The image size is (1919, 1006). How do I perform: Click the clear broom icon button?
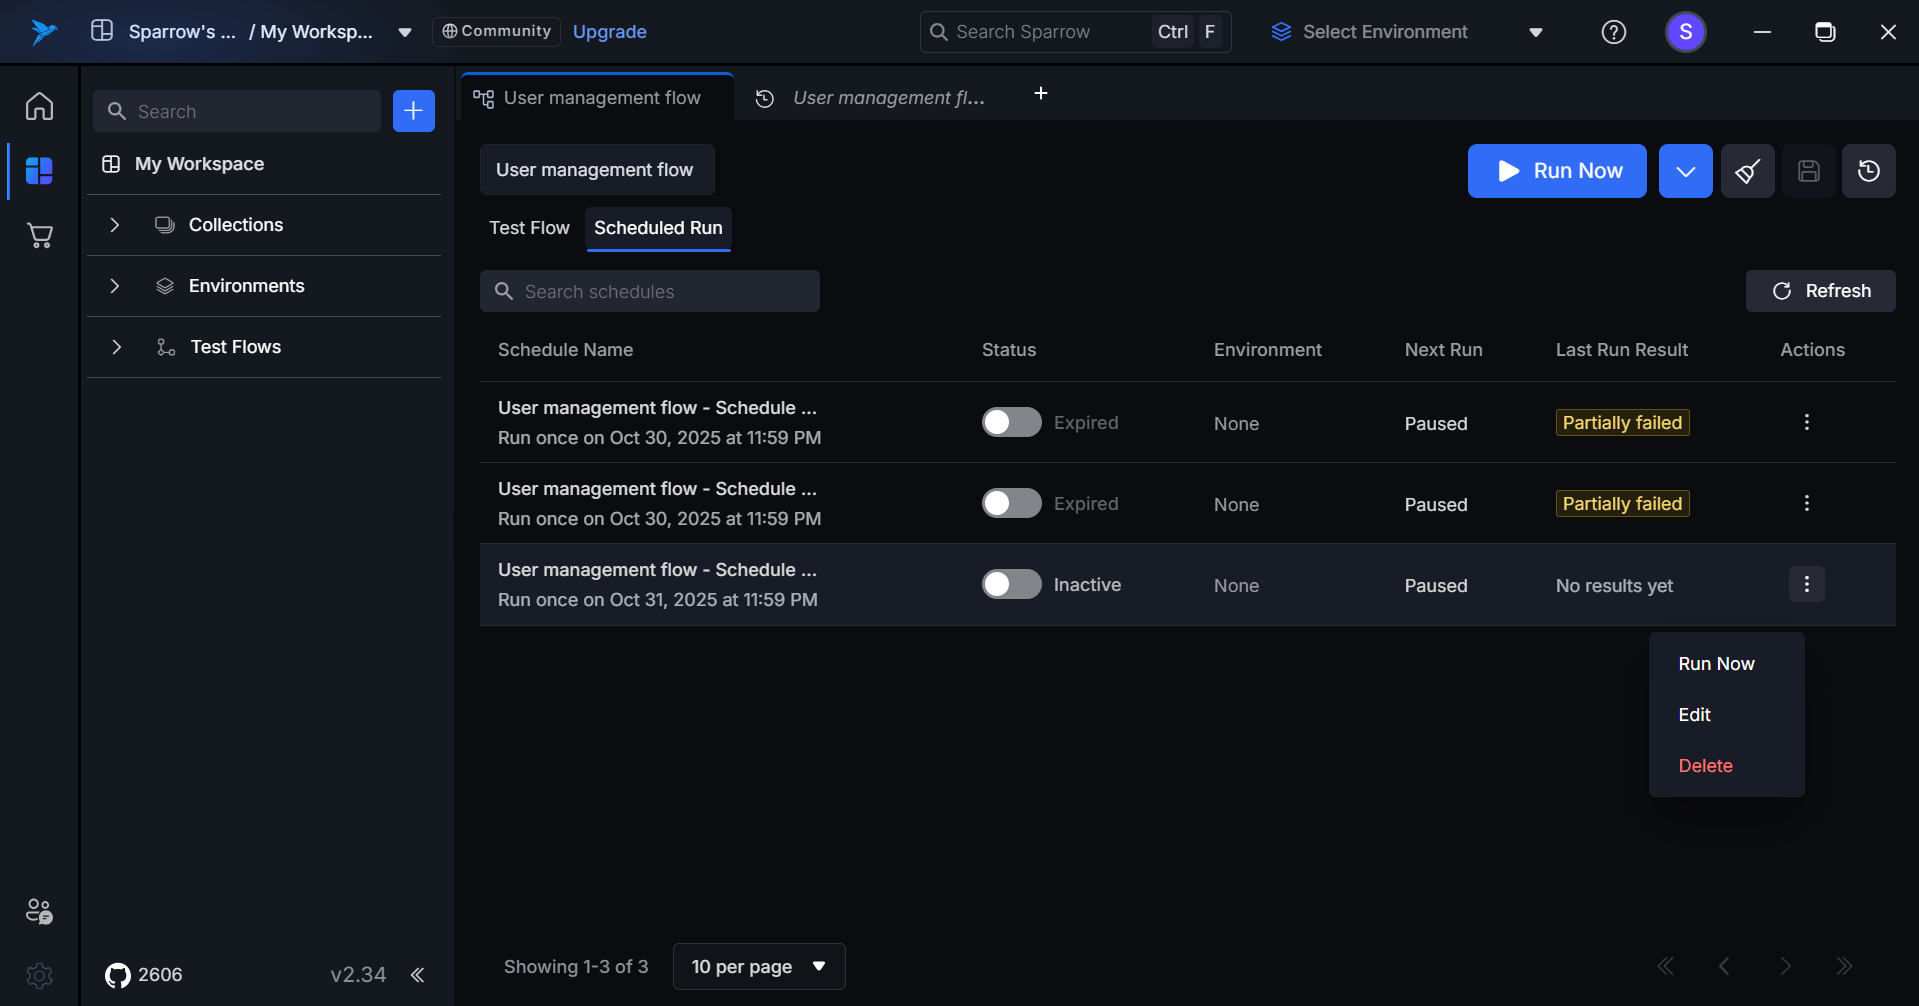[1747, 171]
